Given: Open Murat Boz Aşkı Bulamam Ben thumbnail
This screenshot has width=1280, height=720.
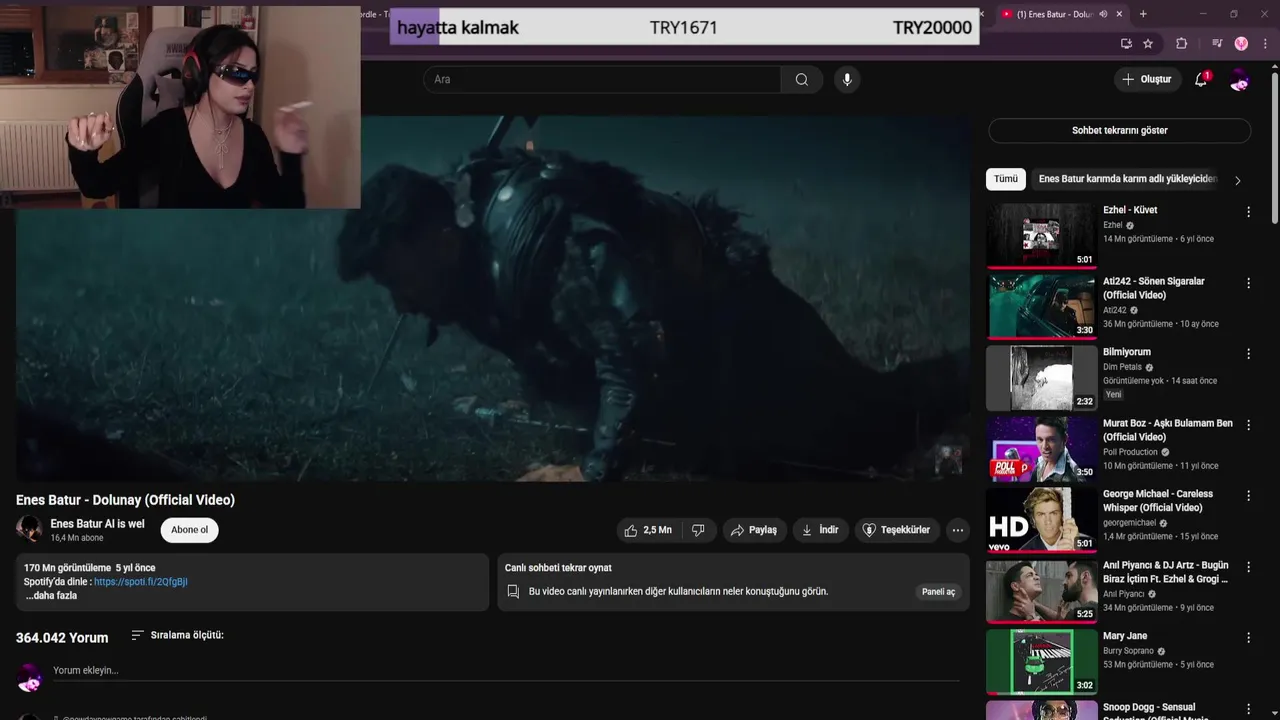Looking at the screenshot, I should [1041, 449].
